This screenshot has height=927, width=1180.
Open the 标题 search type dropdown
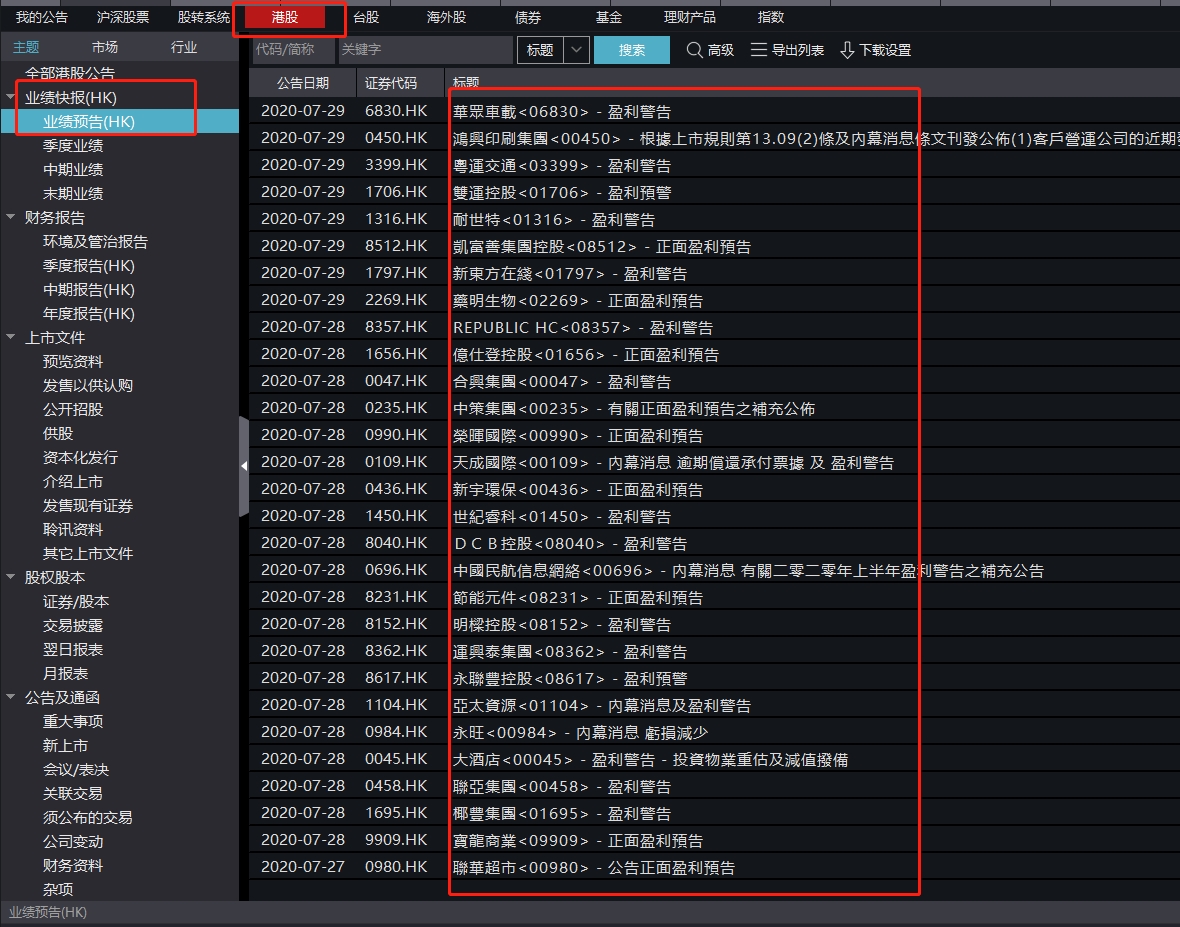(x=576, y=50)
